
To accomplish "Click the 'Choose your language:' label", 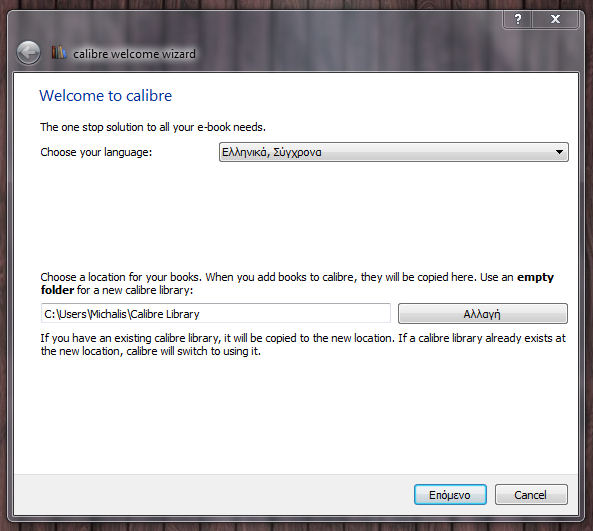I will (x=96, y=152).
